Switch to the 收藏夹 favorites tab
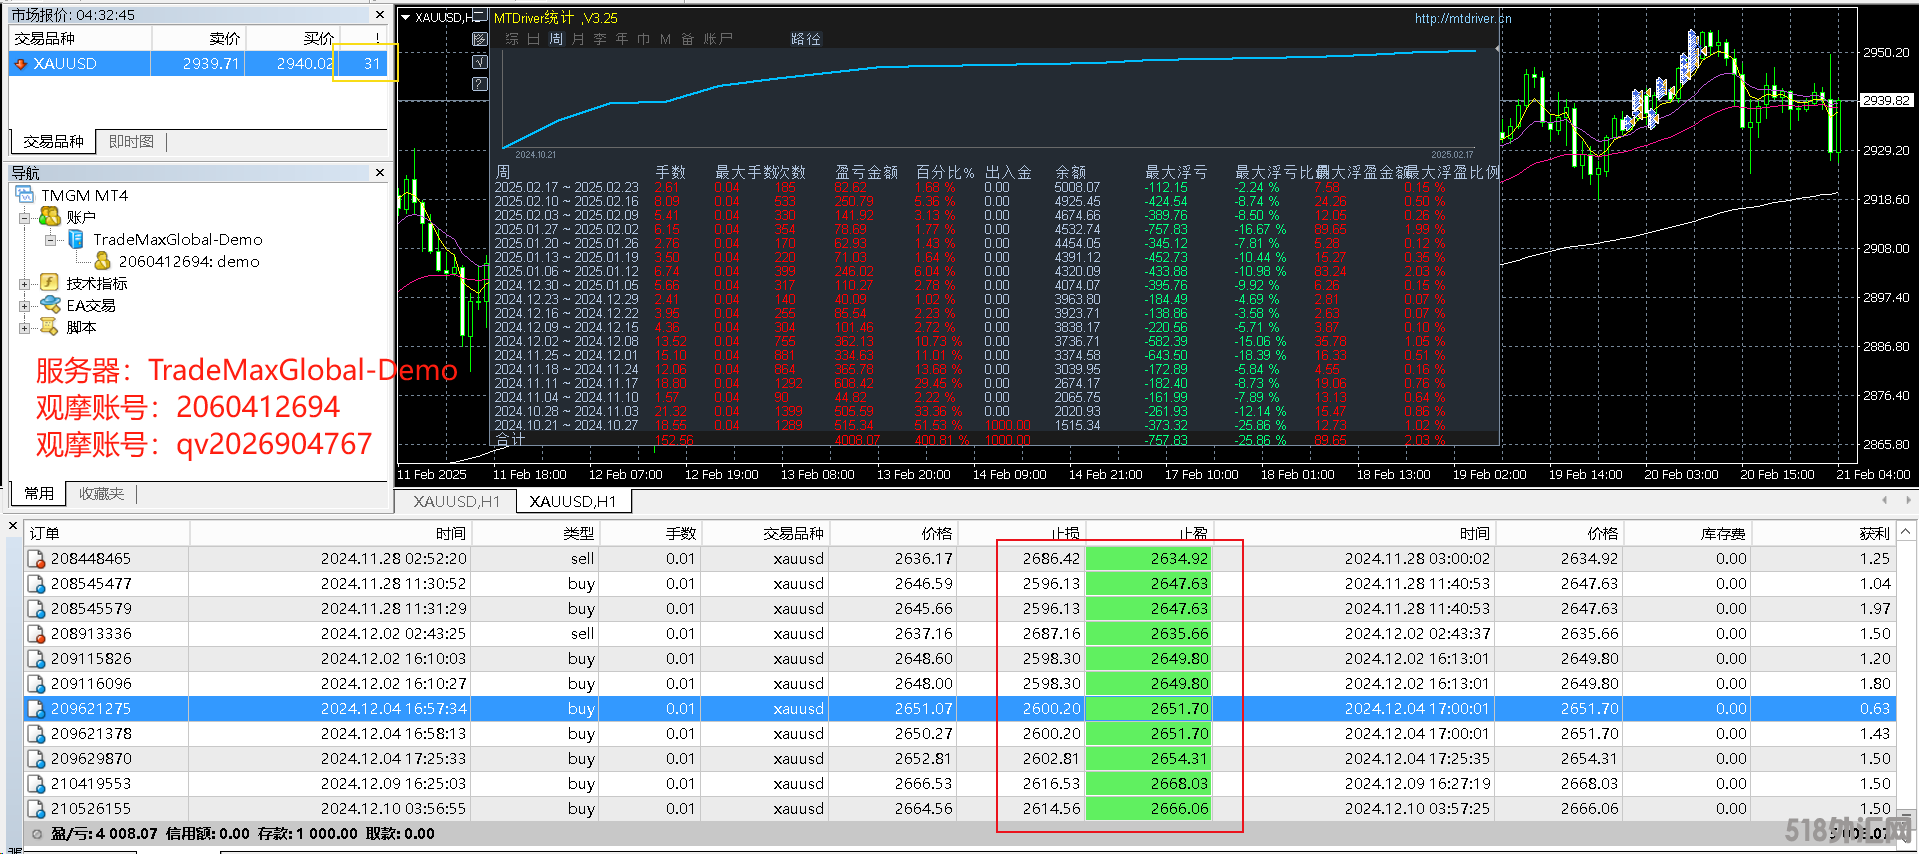 [x=101, y=494]
